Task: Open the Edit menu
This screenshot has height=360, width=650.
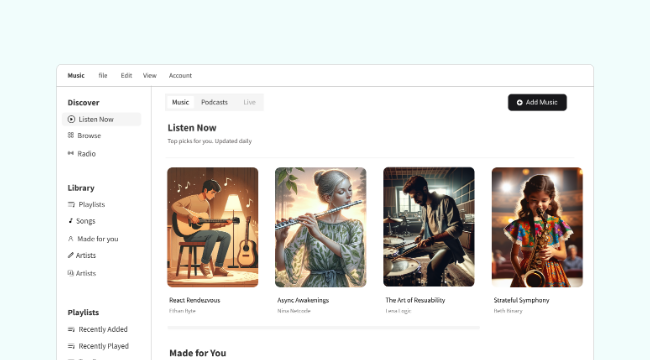Action: pyautogui.click(x=126, y=75)
